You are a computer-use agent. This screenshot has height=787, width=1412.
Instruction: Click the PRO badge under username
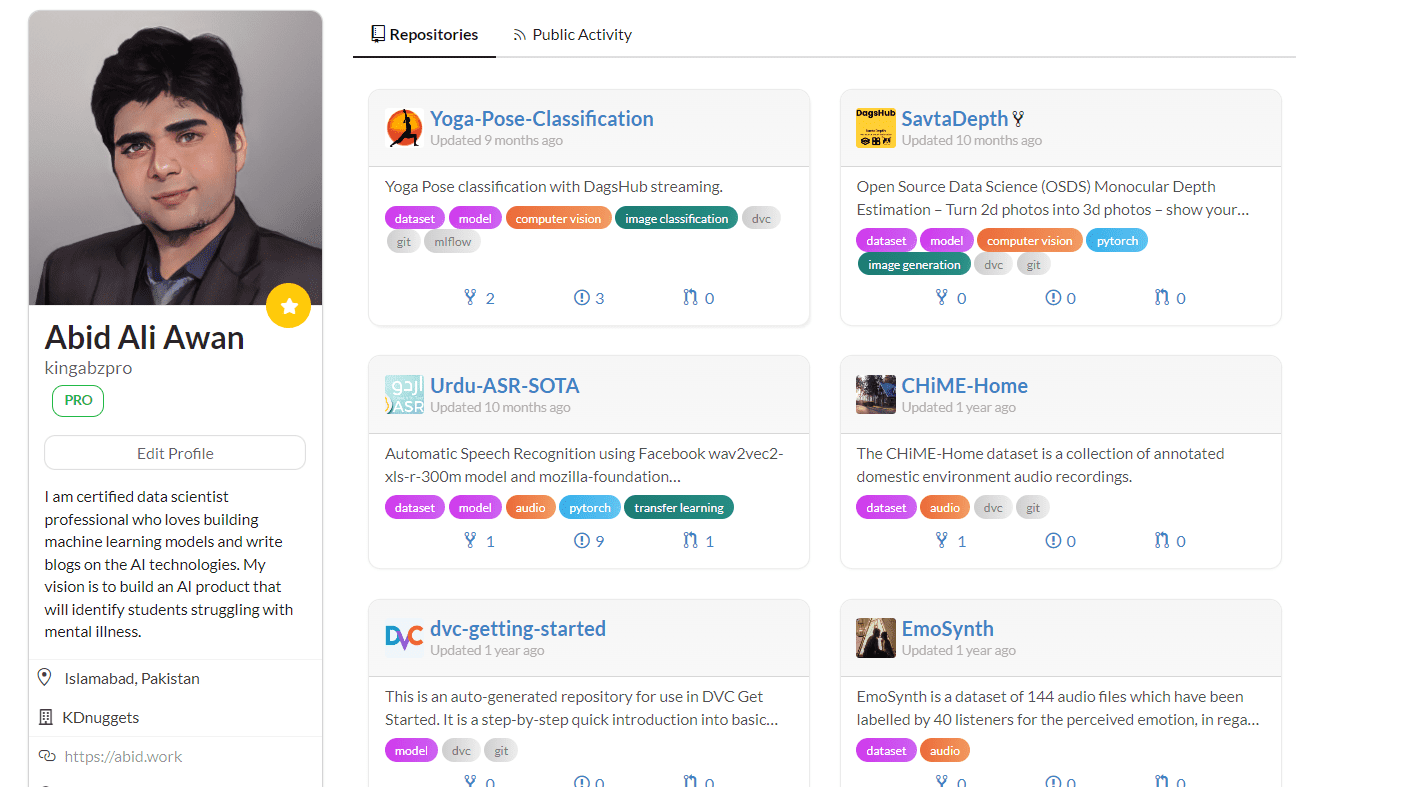(x=78, y=400)
